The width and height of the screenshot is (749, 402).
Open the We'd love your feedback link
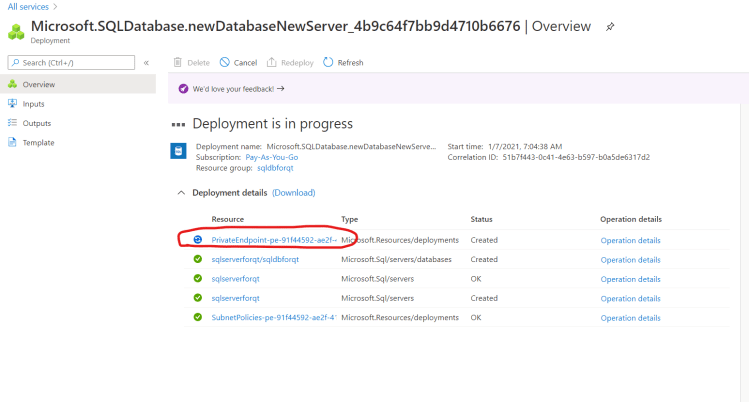pos(238,89)
